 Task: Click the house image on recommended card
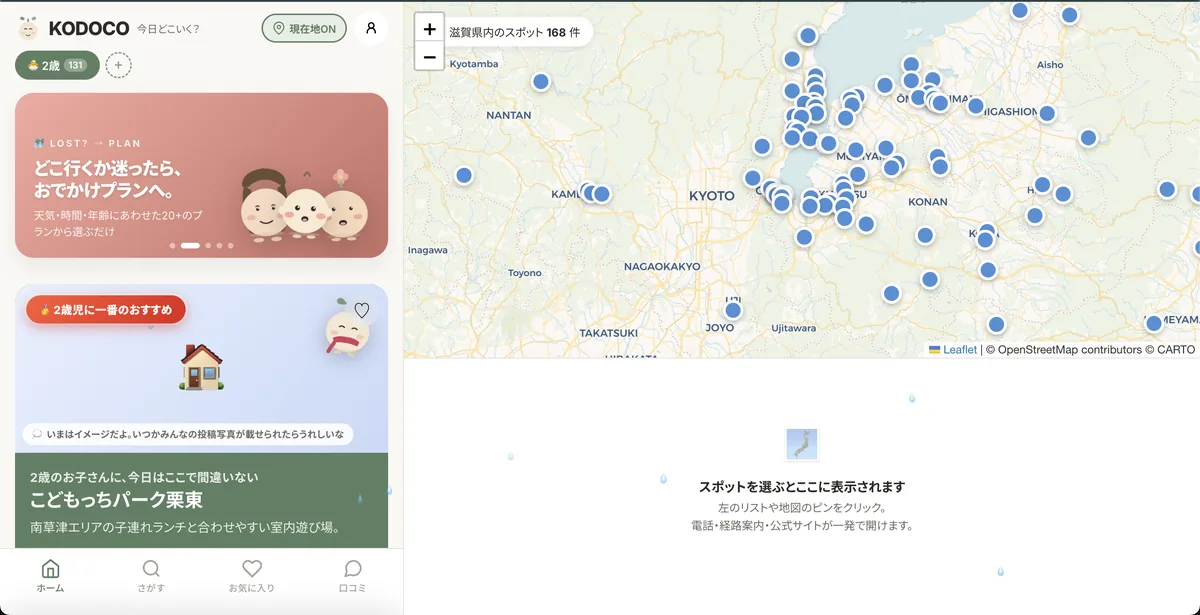pos(201,366)
